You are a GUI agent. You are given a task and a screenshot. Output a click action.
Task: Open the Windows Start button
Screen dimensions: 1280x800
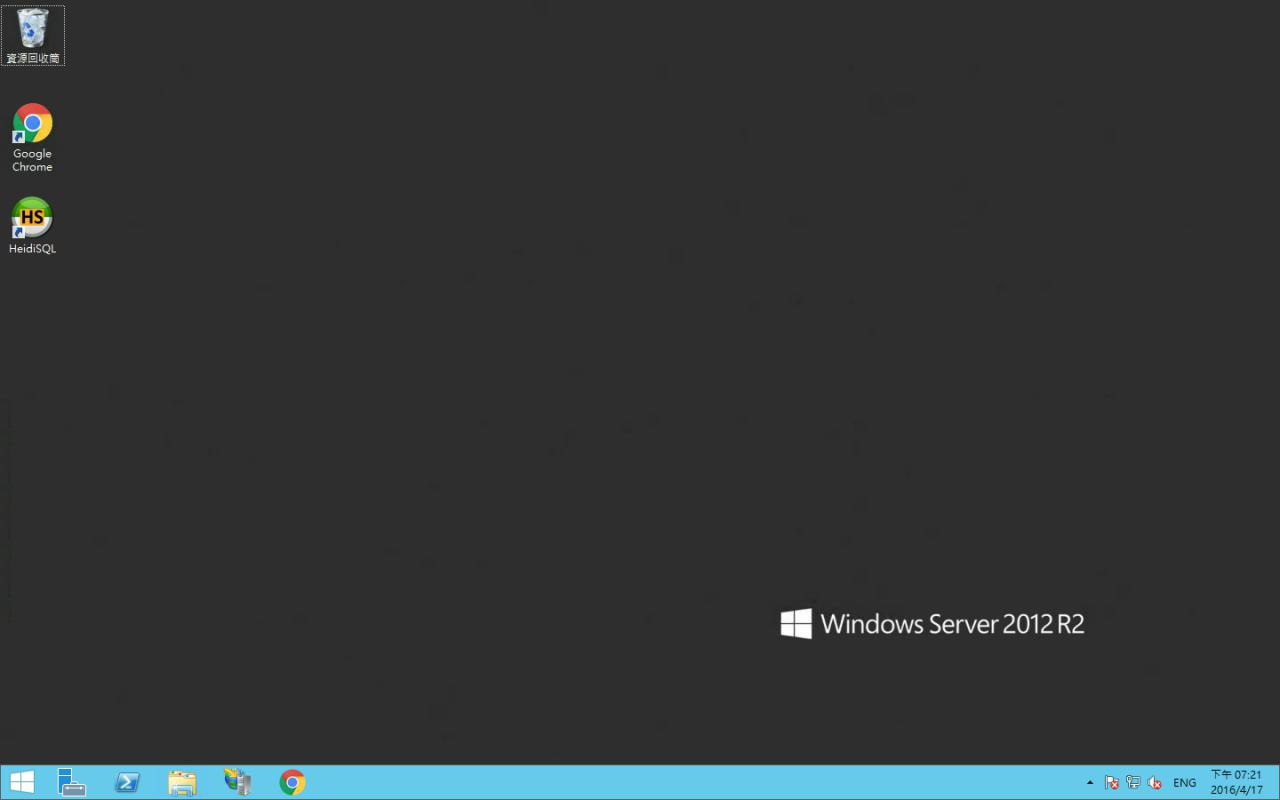click(22, 782)
